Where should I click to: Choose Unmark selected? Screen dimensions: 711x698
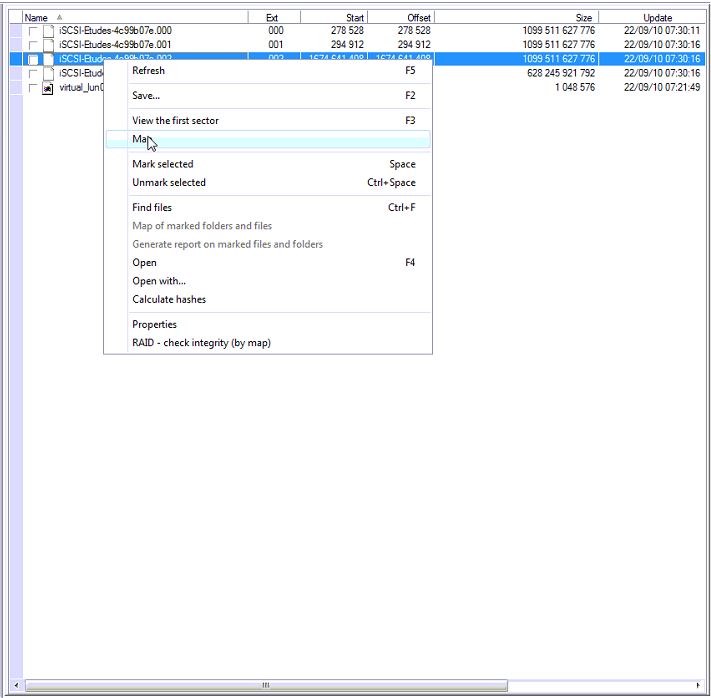point(268,183)
